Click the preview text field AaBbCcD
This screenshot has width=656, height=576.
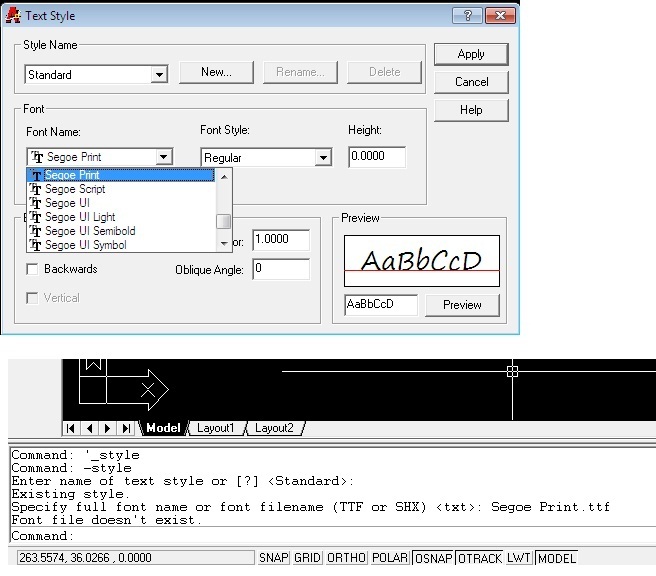coord(381,305)
